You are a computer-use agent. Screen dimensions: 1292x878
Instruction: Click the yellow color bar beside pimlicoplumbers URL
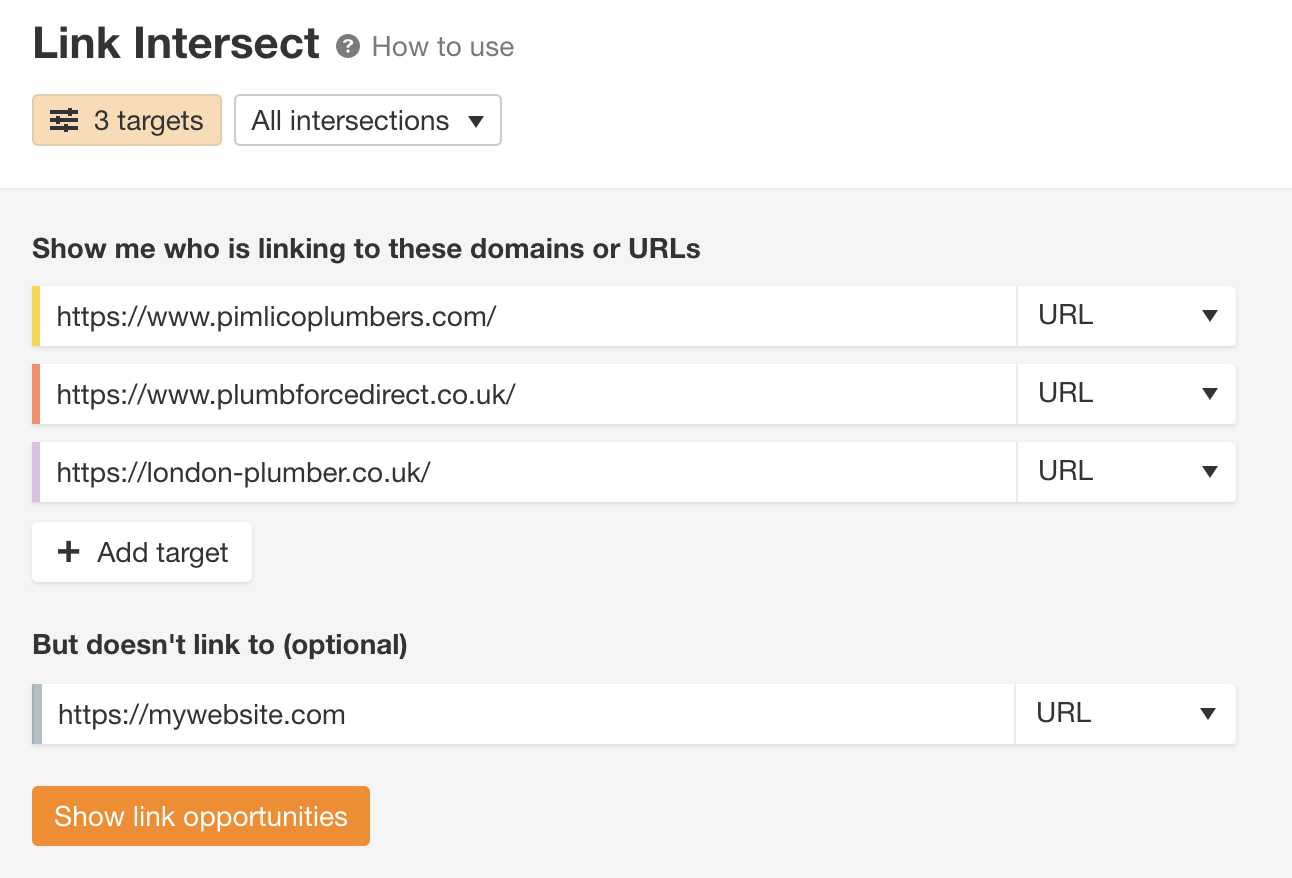[x=36, y=315]
